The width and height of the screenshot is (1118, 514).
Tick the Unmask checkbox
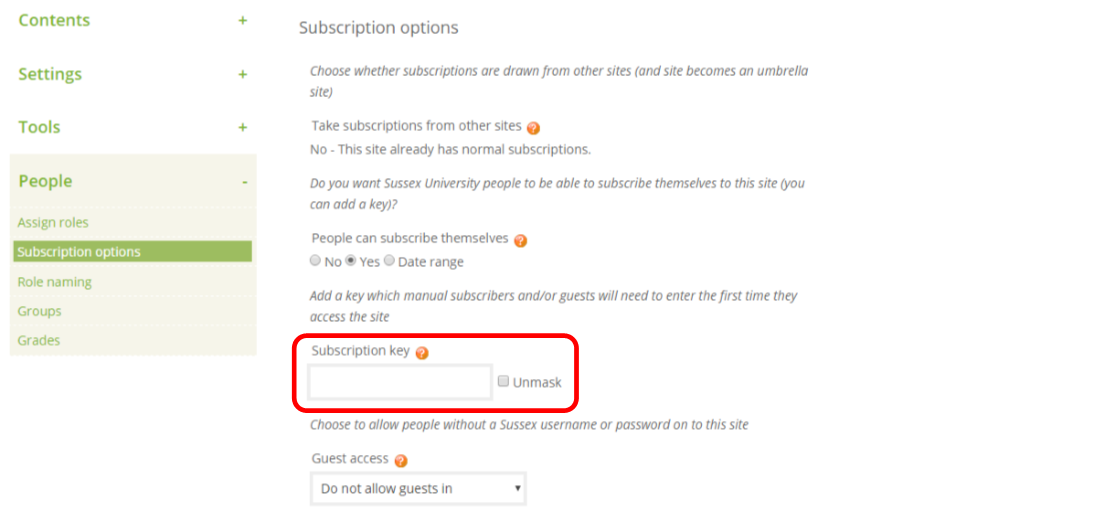503,381
